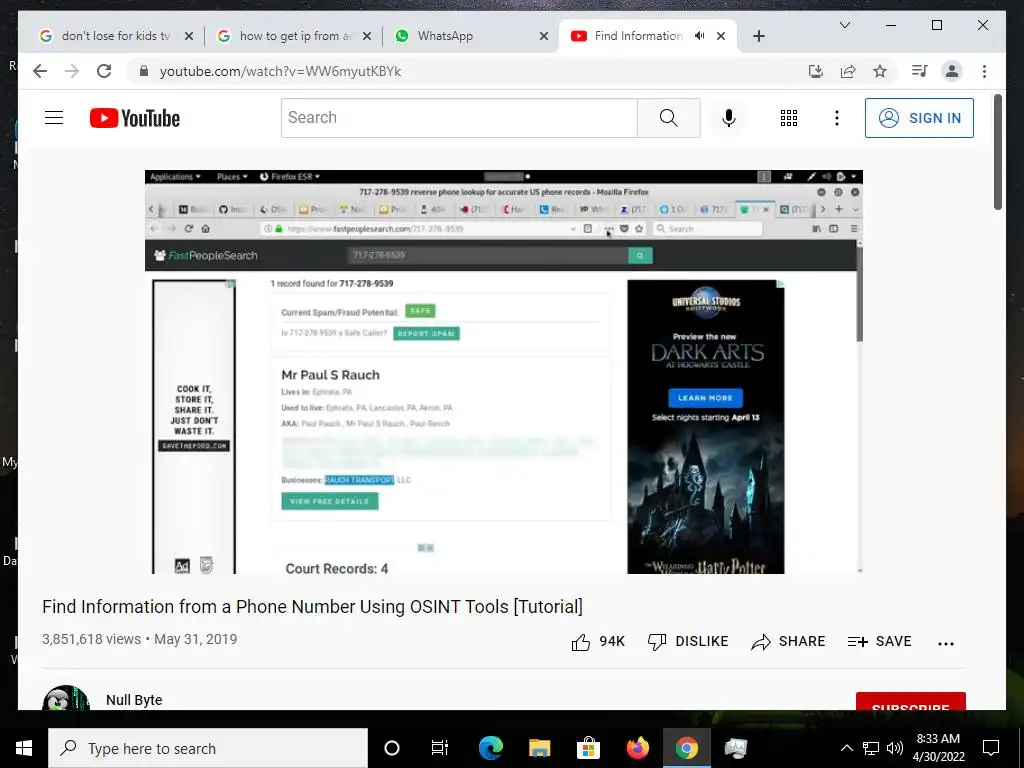Show hidden system tray icons
The width and height of the screenshot is (1024, 768).
[846, 748]
